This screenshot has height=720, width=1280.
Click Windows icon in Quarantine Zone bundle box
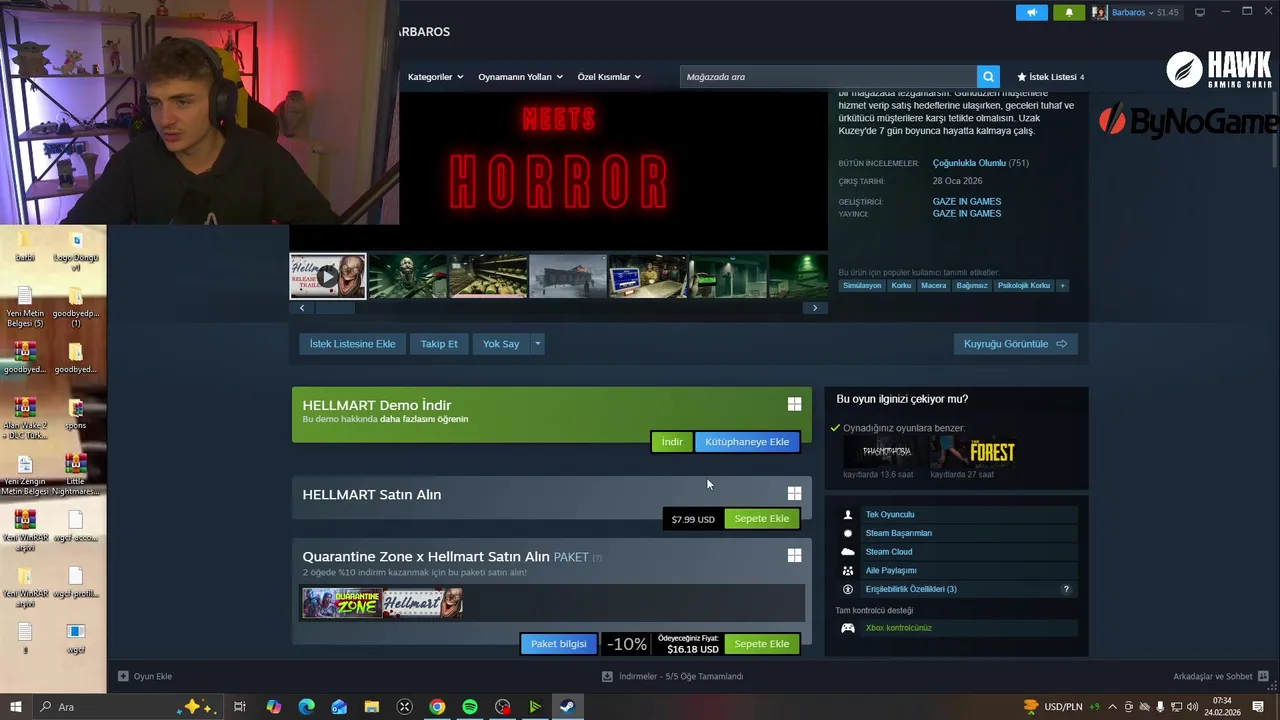click(x=794, y=555)
